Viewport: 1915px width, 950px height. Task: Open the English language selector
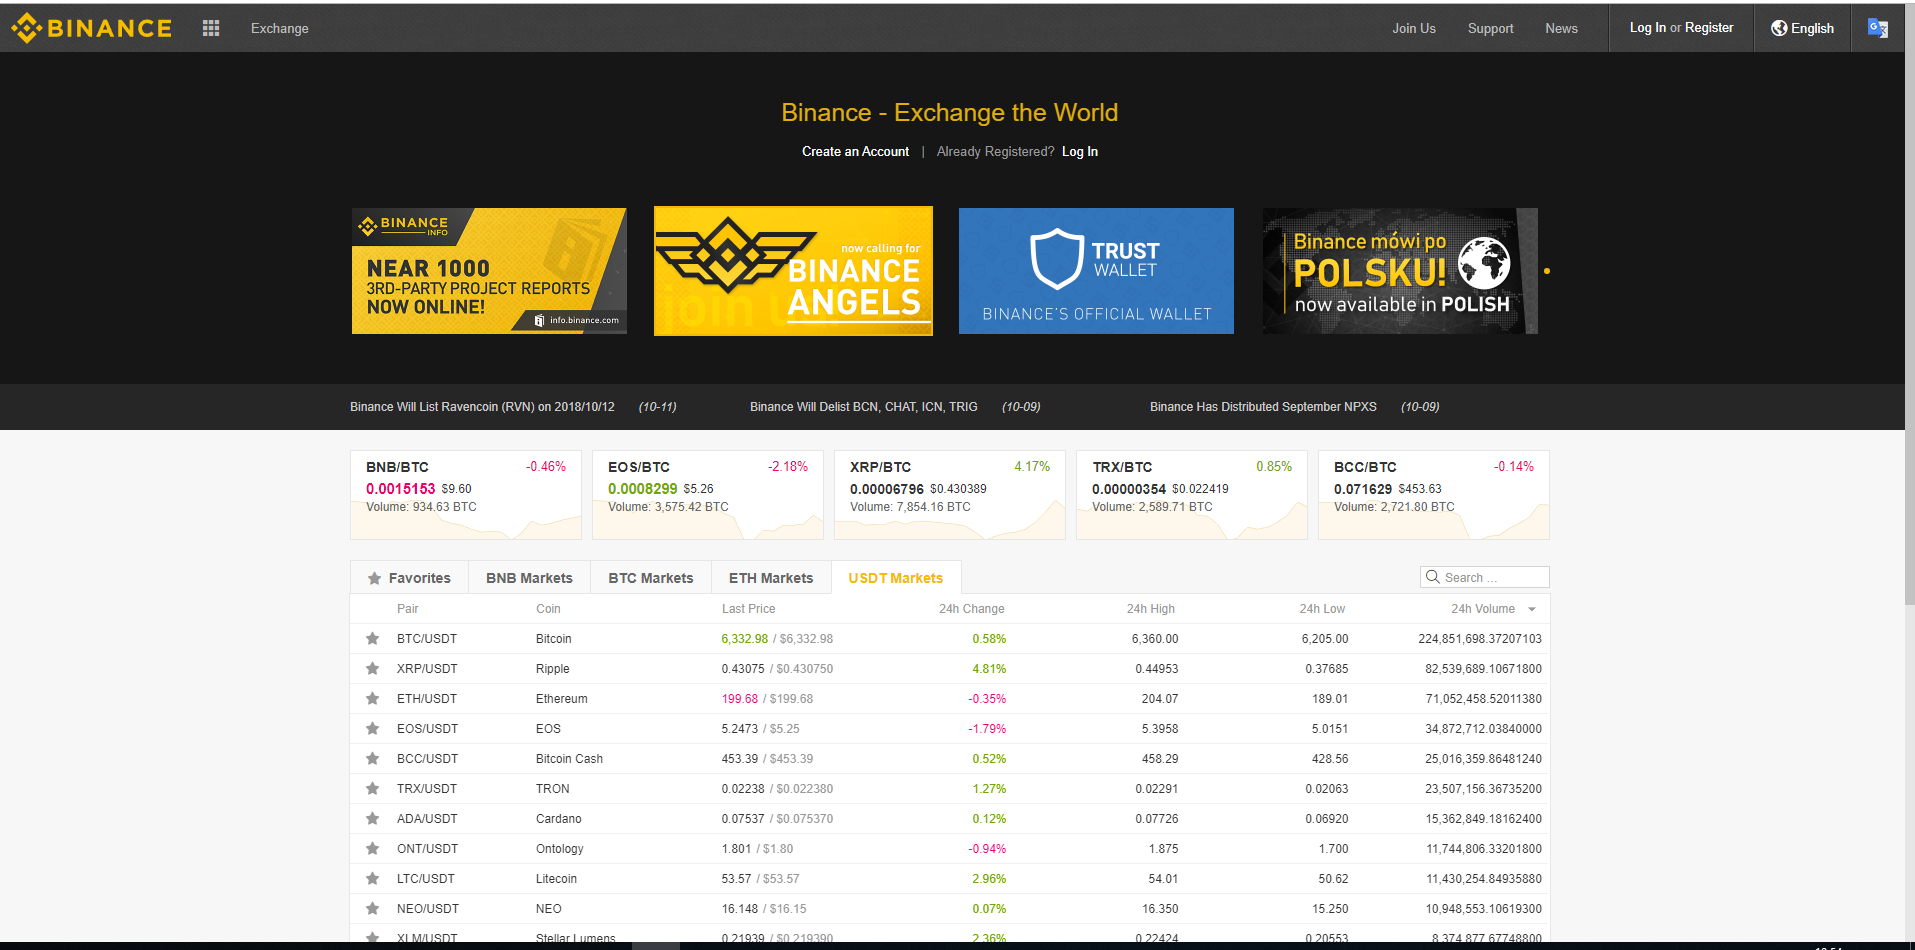[x=1802, y=28]
